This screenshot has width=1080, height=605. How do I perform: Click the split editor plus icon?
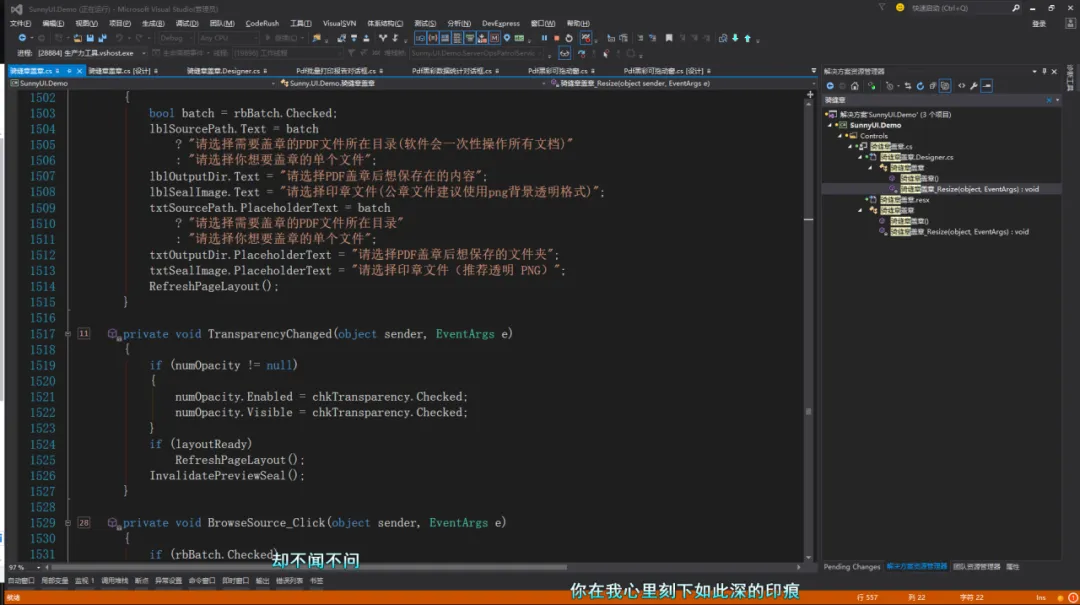[x=810, y=94]
